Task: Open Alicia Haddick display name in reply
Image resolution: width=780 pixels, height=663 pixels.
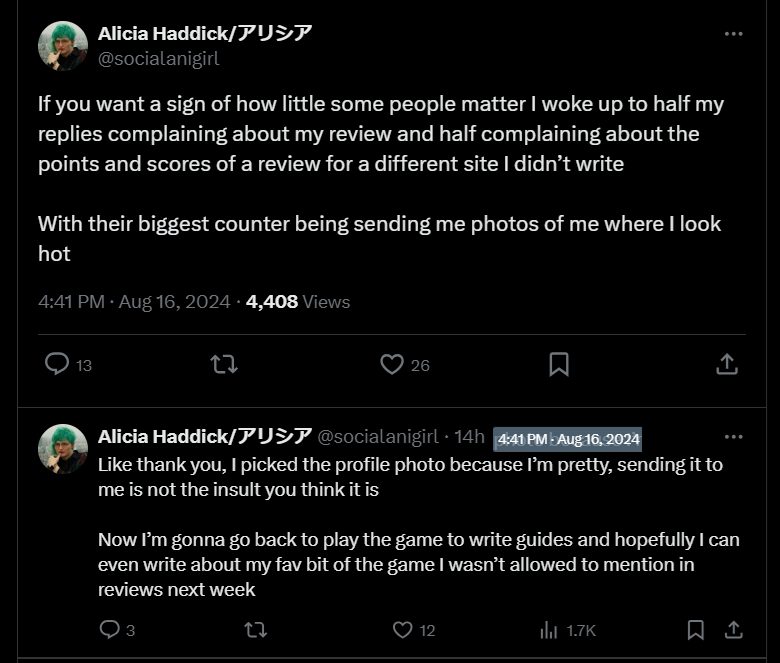Action: pos(205,436)
